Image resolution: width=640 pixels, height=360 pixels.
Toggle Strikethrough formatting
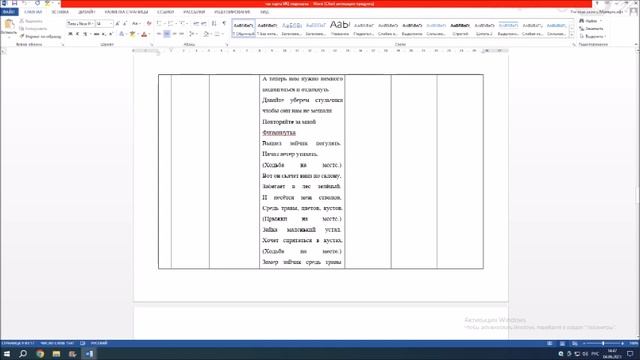96,34
